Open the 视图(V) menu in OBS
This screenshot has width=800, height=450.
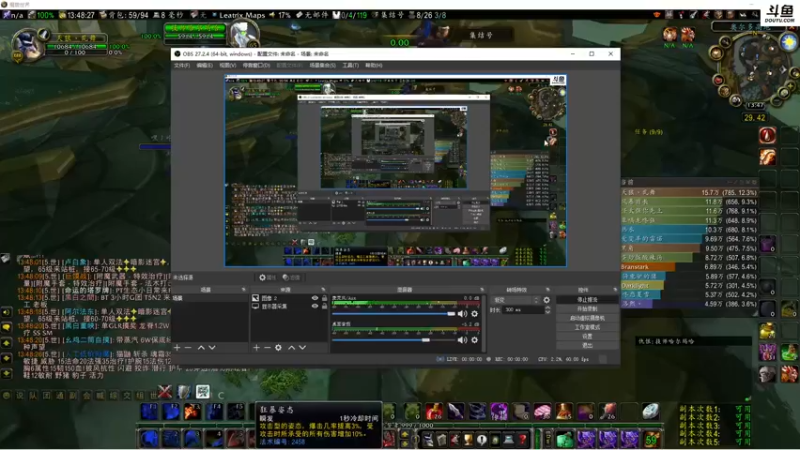[x=228, y=65]
